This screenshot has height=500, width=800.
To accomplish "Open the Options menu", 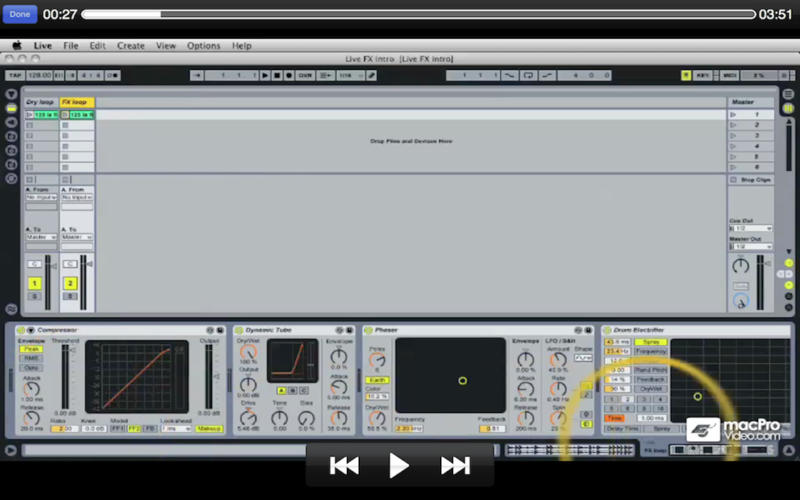I will [203, 46].
